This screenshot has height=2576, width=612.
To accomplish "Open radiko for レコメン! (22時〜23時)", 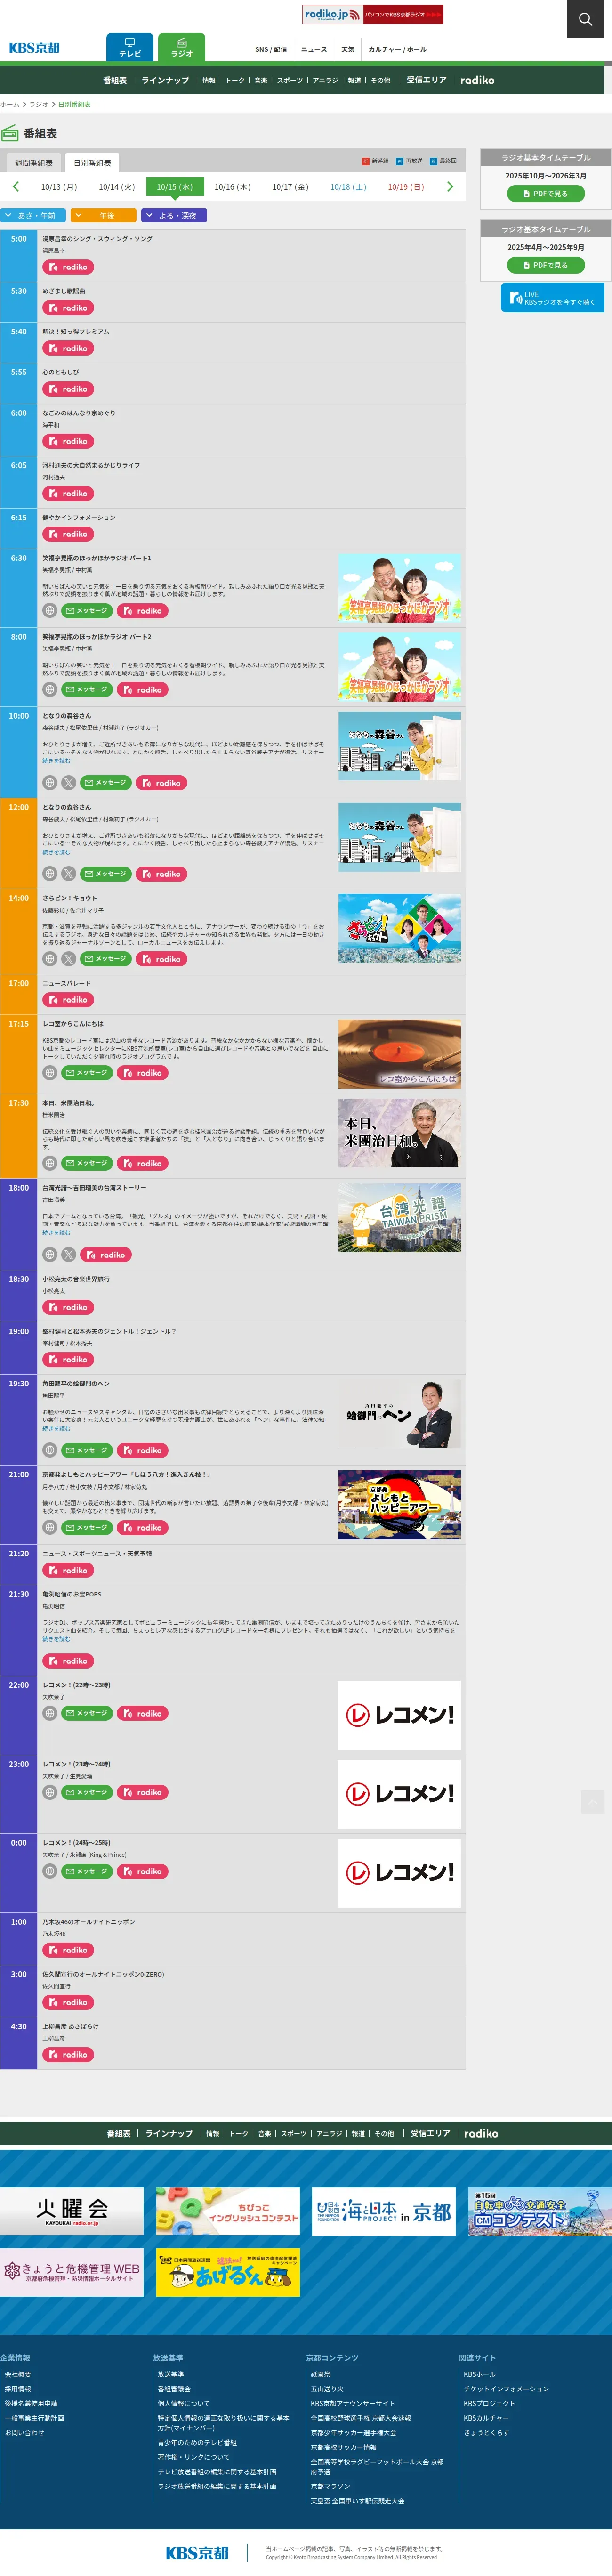I will (x=142, y=1713).
